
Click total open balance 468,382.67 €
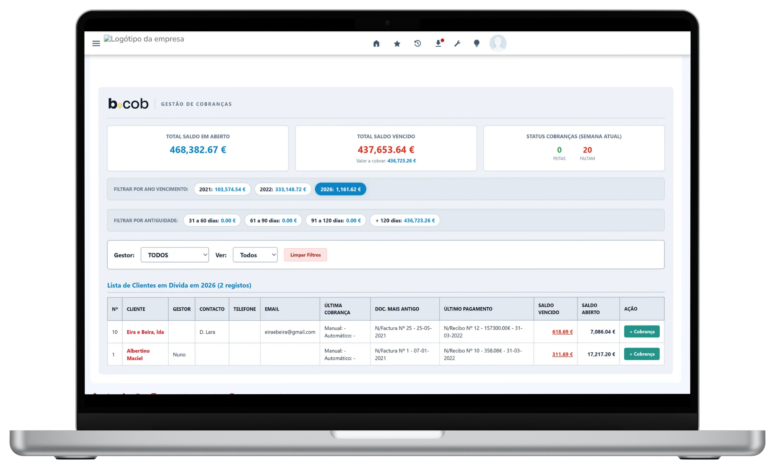(198, 150)
